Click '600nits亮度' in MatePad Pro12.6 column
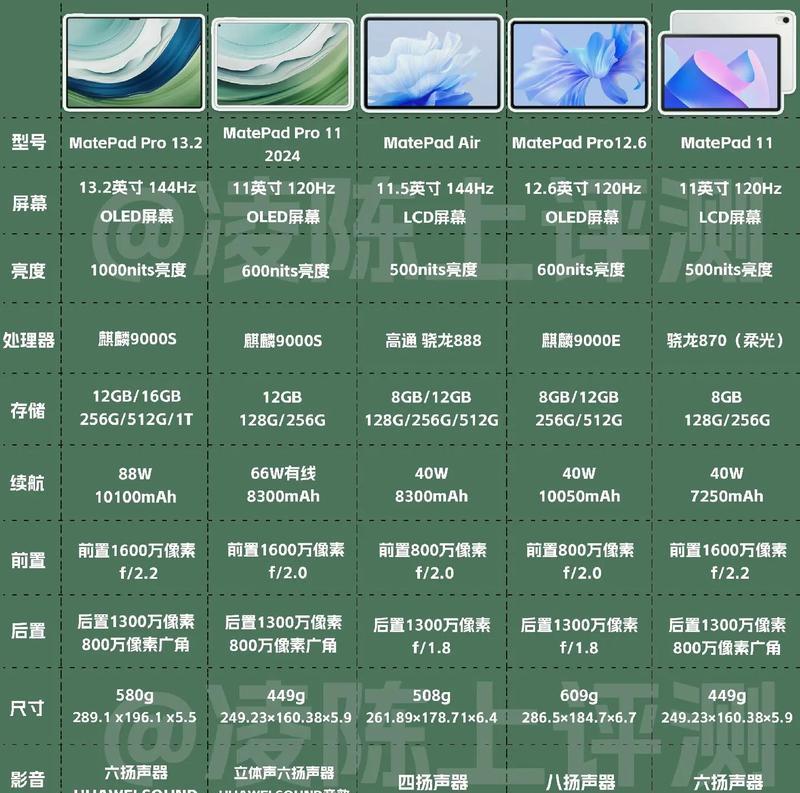800x793 pixels. tap(581, 270)
